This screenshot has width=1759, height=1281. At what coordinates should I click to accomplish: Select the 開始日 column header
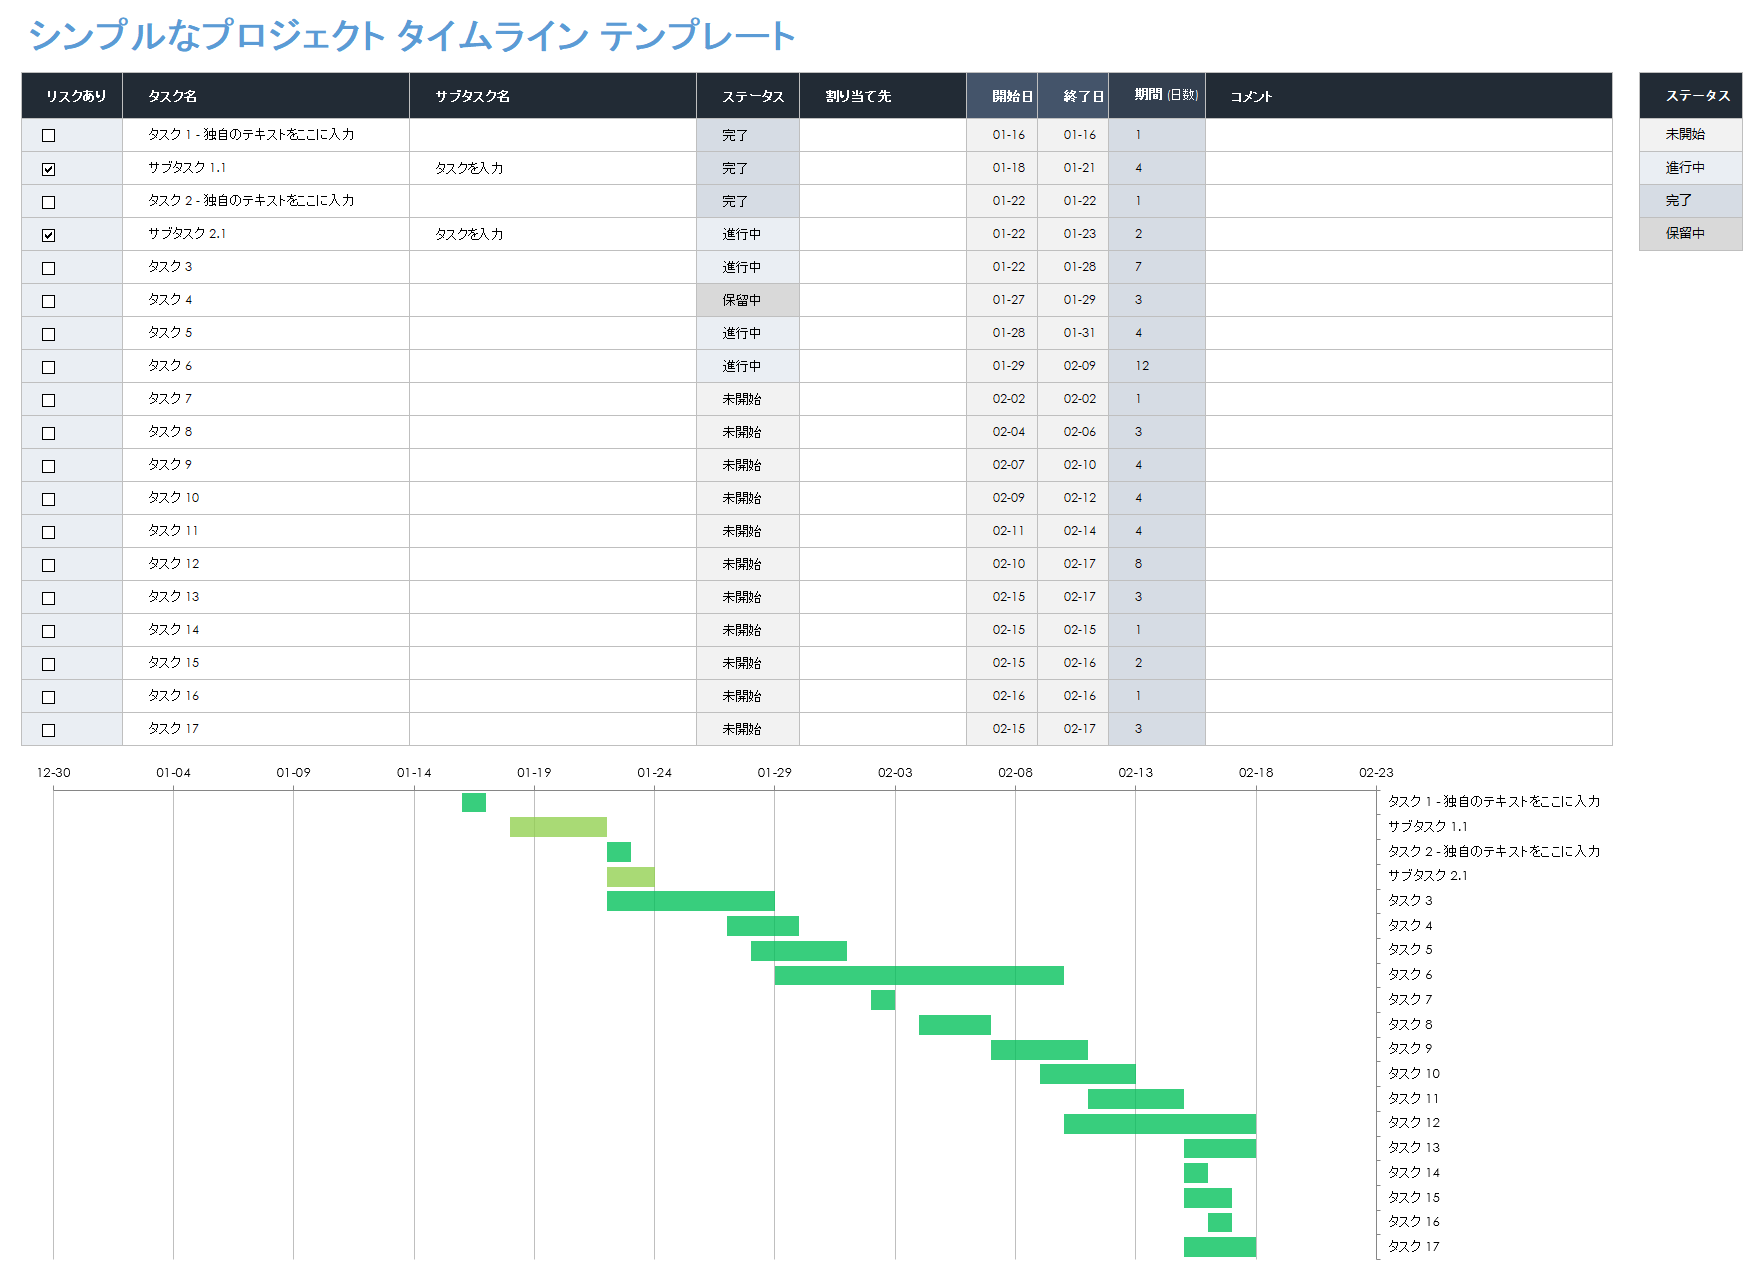click(x=1002, y=96)
